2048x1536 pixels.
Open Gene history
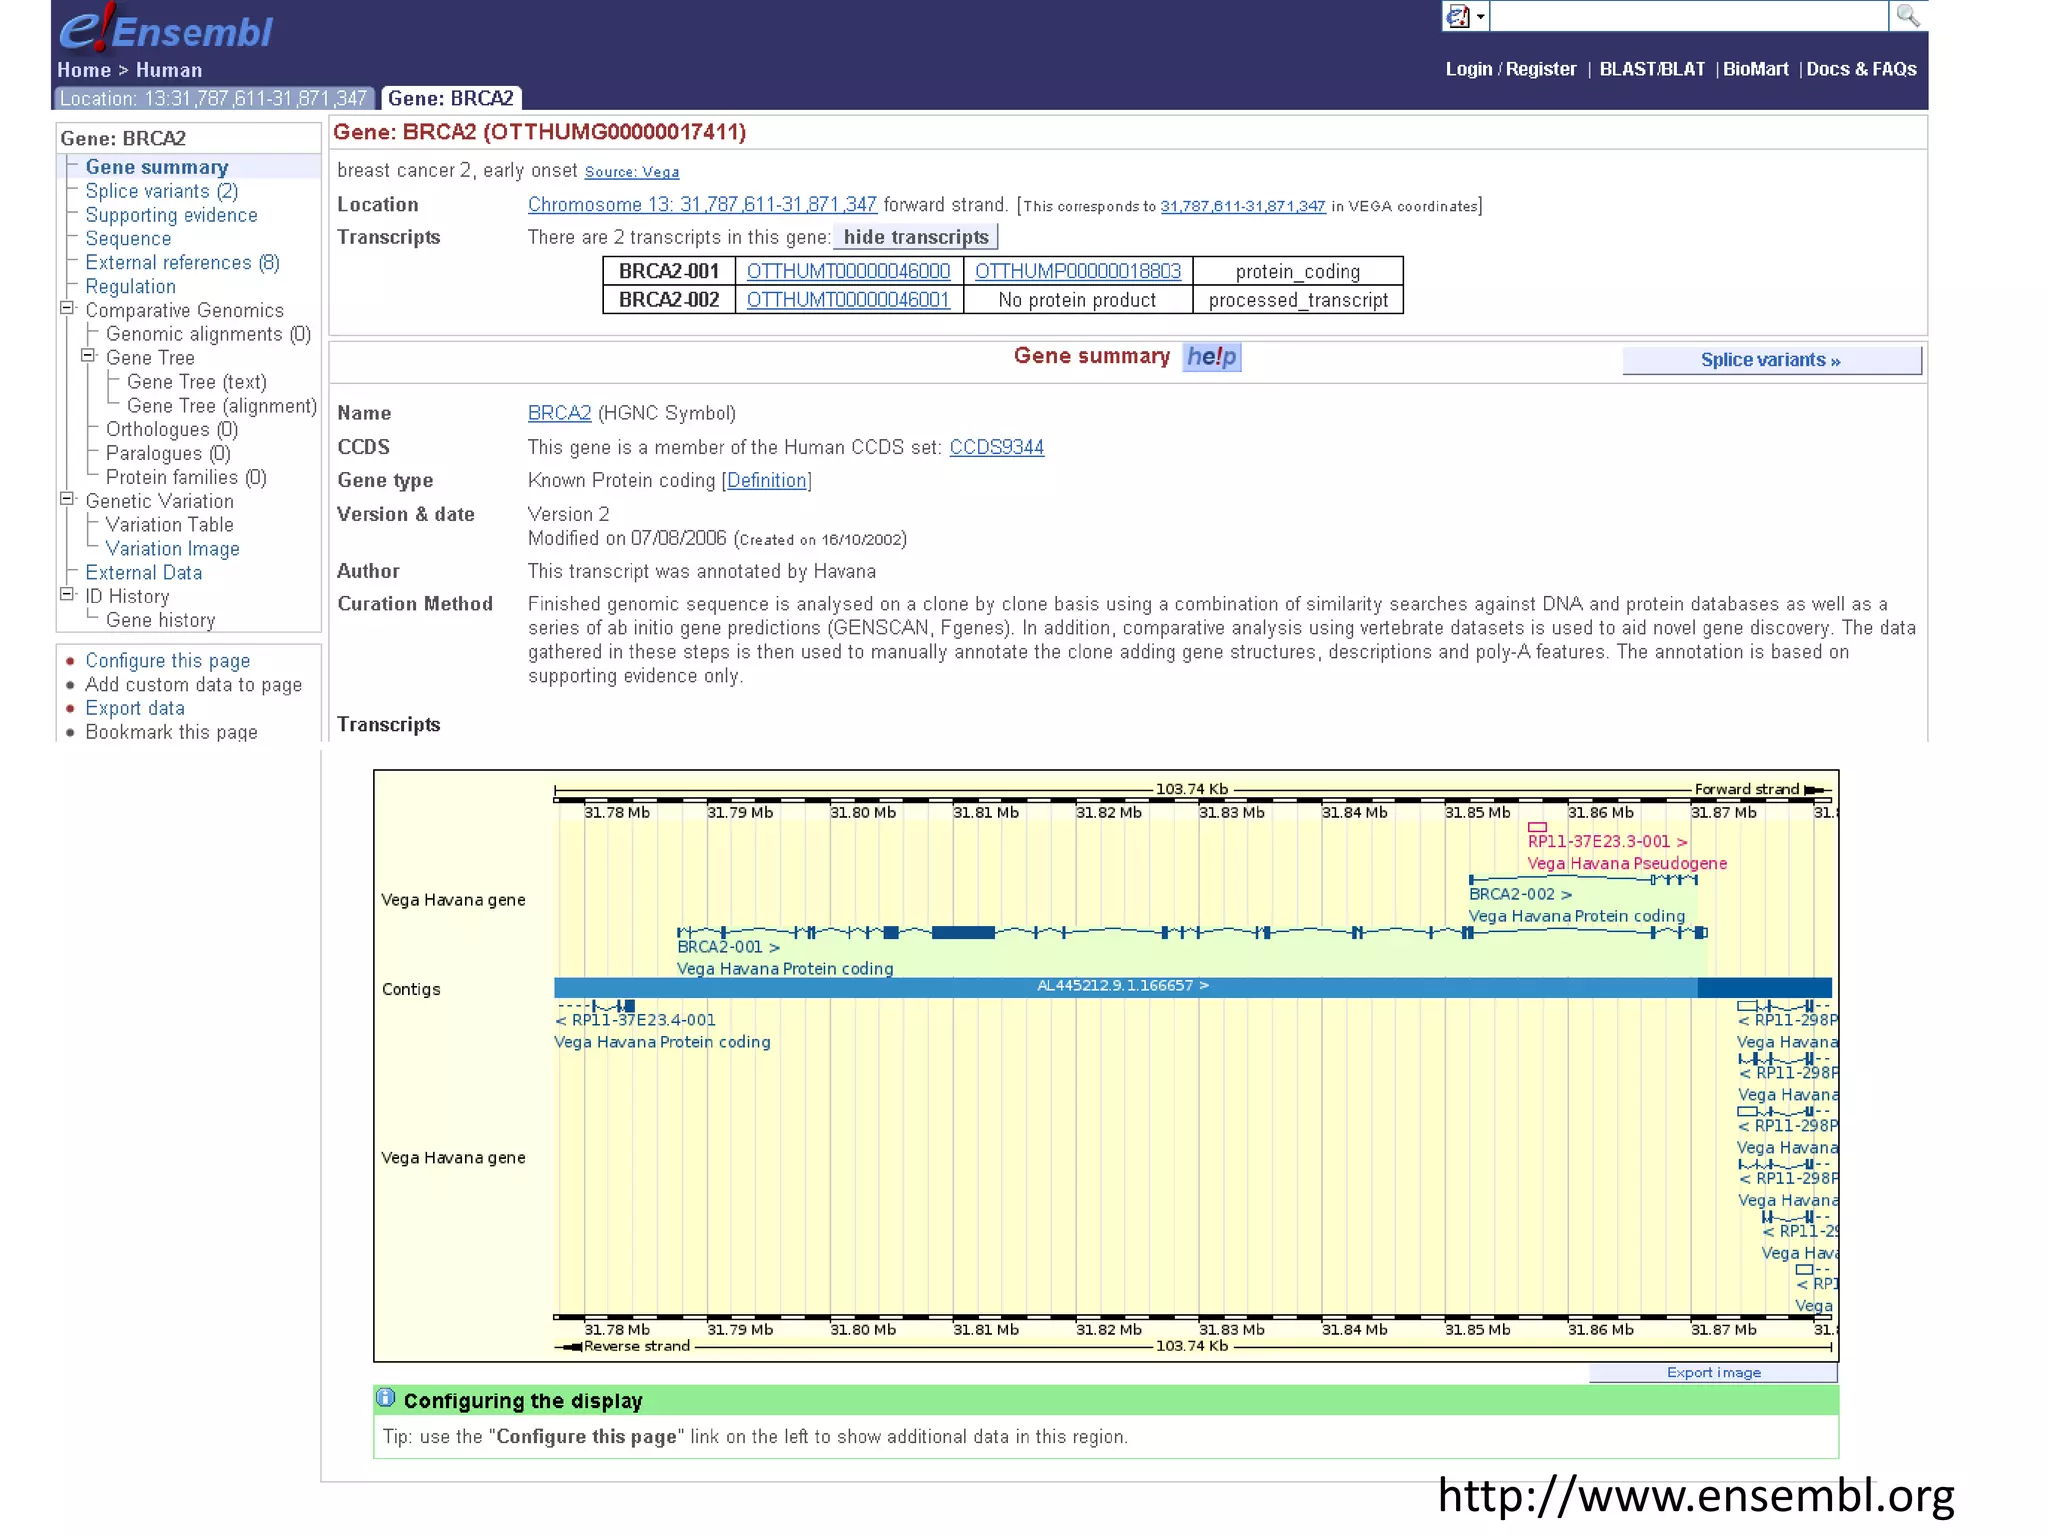(x=161, y=620)
